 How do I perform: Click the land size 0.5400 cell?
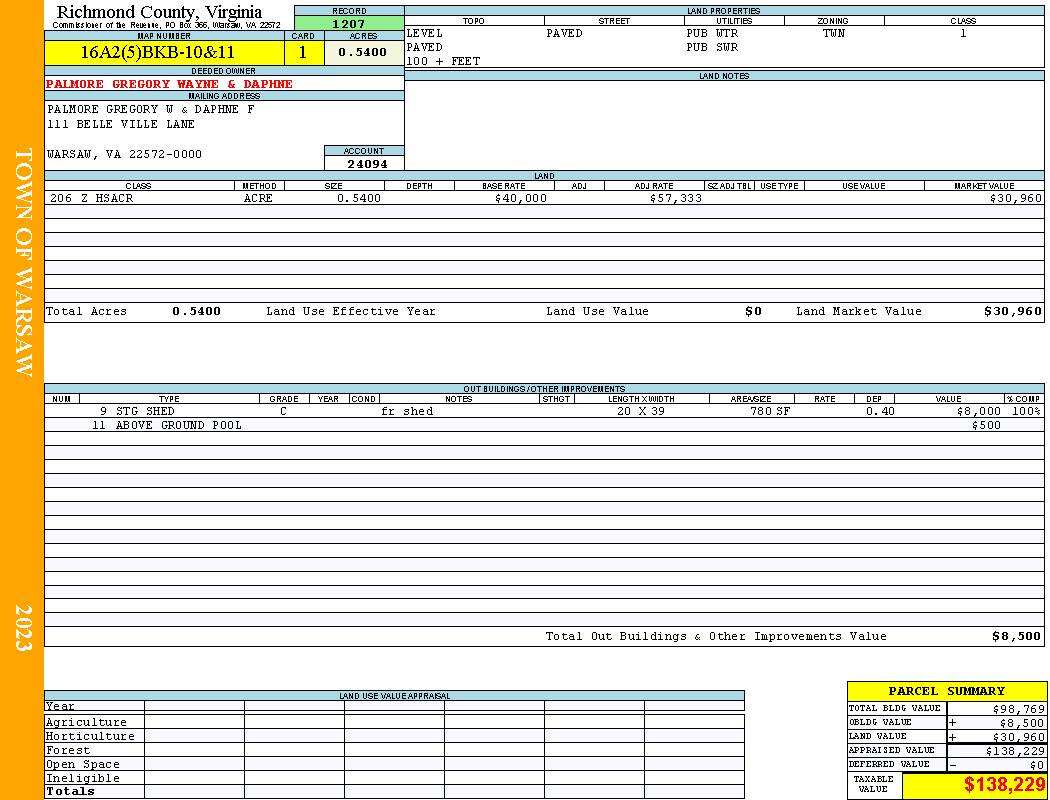click(359, 198)
